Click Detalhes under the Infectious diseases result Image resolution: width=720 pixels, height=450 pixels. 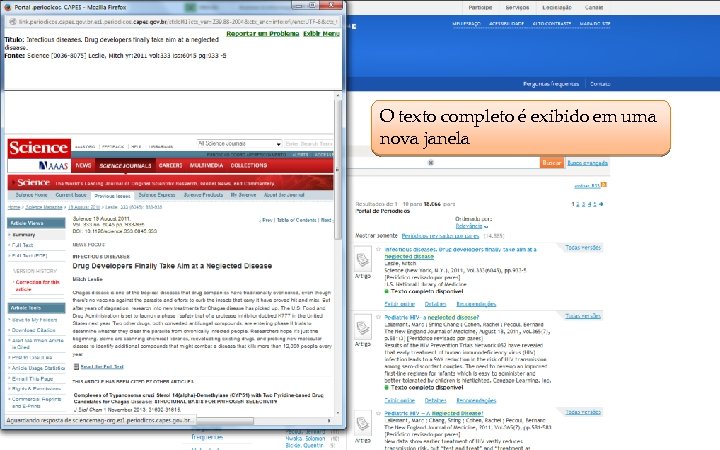[x=435, y=304]
